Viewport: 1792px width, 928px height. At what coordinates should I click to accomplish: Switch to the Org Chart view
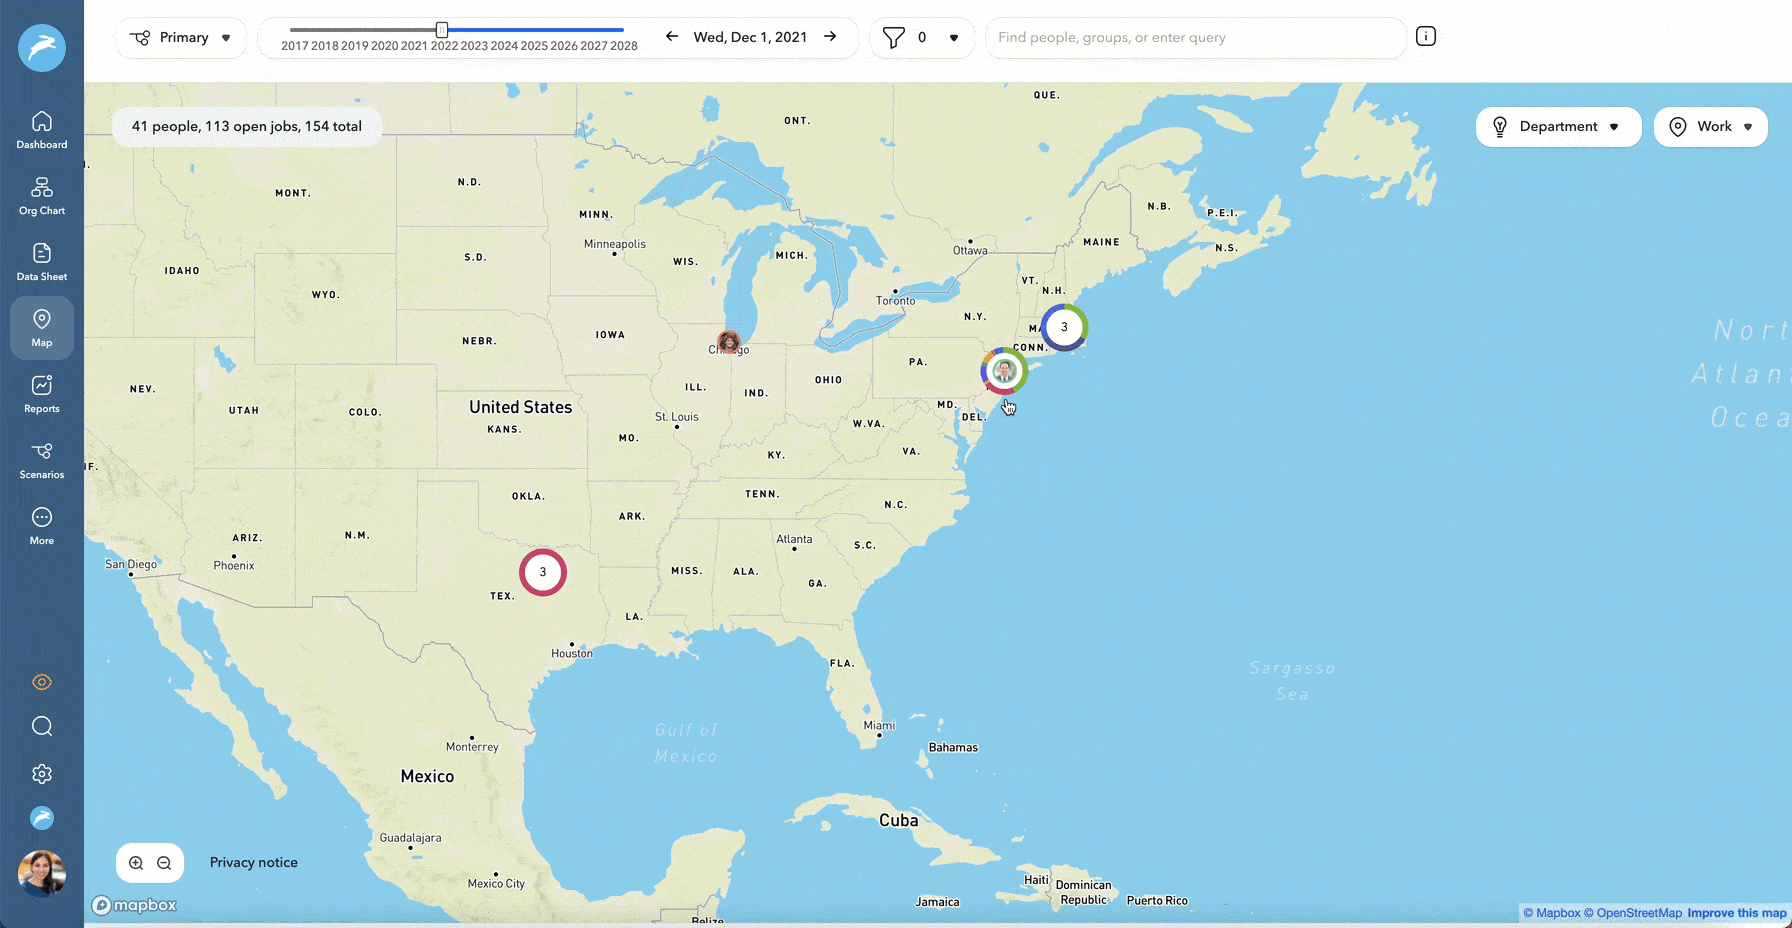tap(41, 194)
